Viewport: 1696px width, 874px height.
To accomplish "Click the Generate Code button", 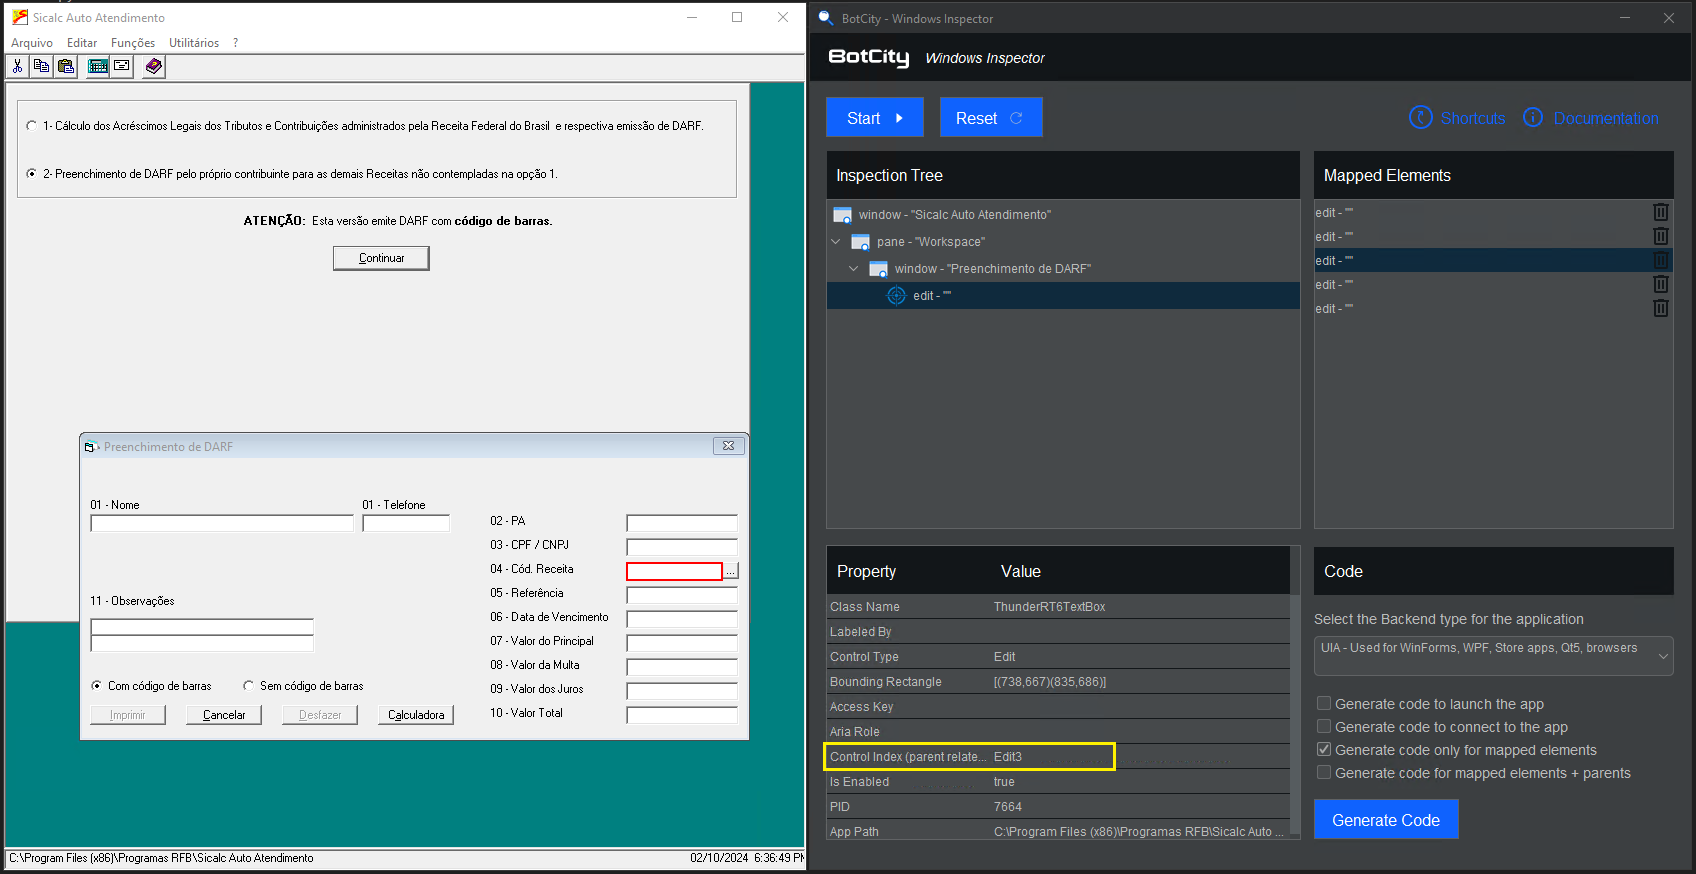I will coord(1386,820).
